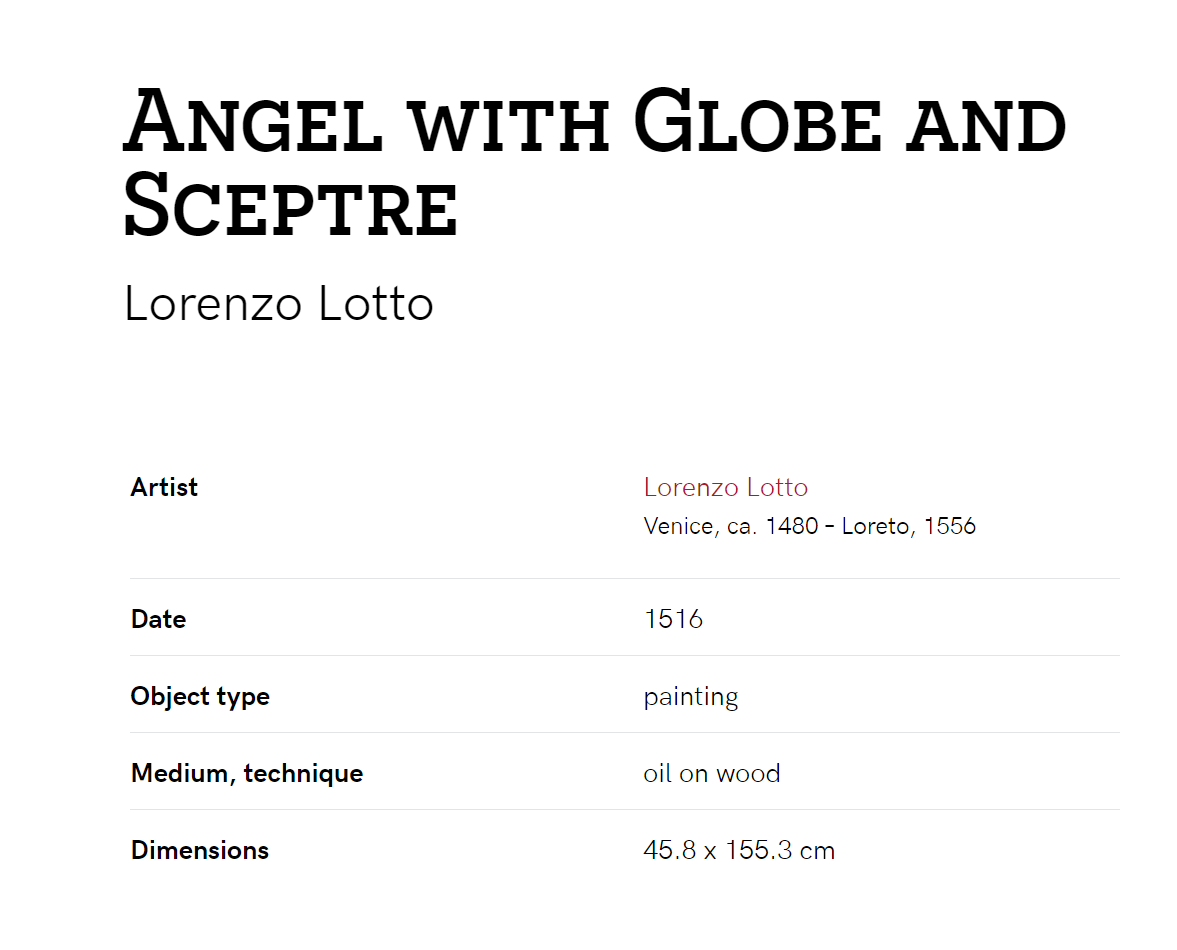Click the Medium, technique label
The image size is (1177, 950).
tap(247, 774)
